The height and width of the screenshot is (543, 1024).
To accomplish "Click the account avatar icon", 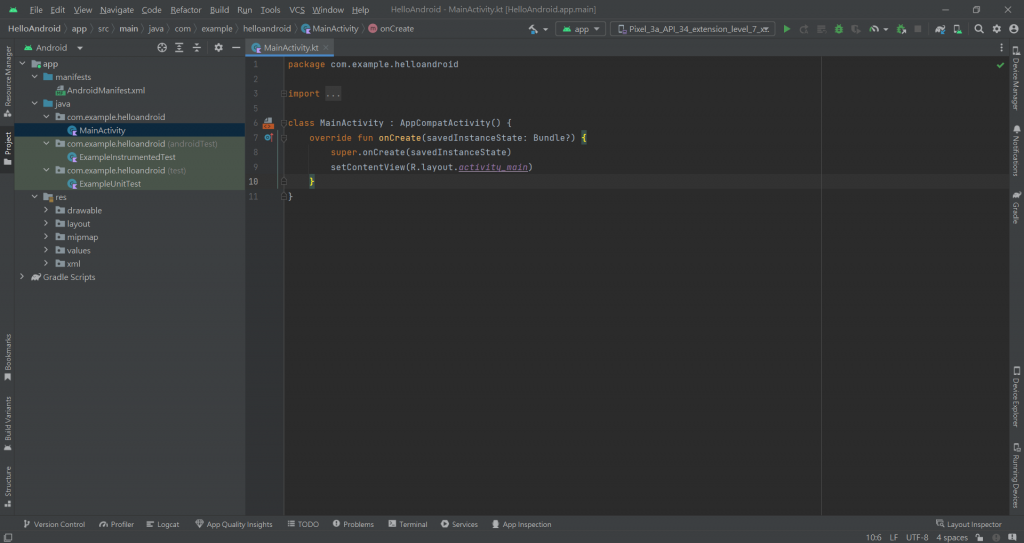I will pos(1013,29).
